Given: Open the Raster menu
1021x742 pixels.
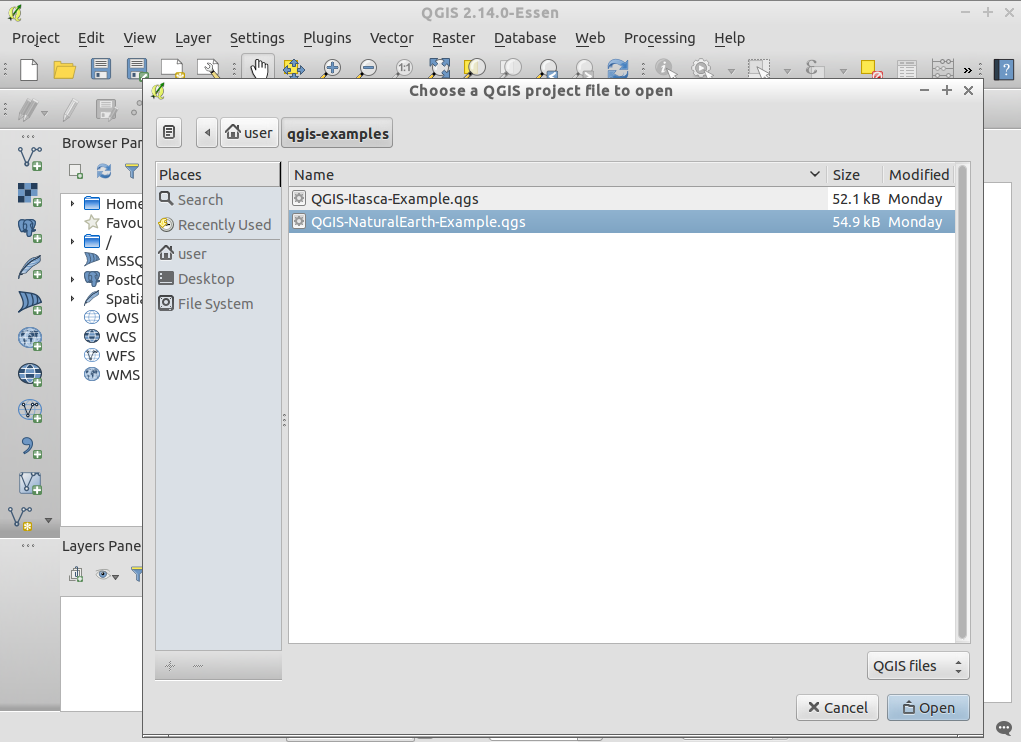Looking at the screenshot, I should tap(453, 38).
